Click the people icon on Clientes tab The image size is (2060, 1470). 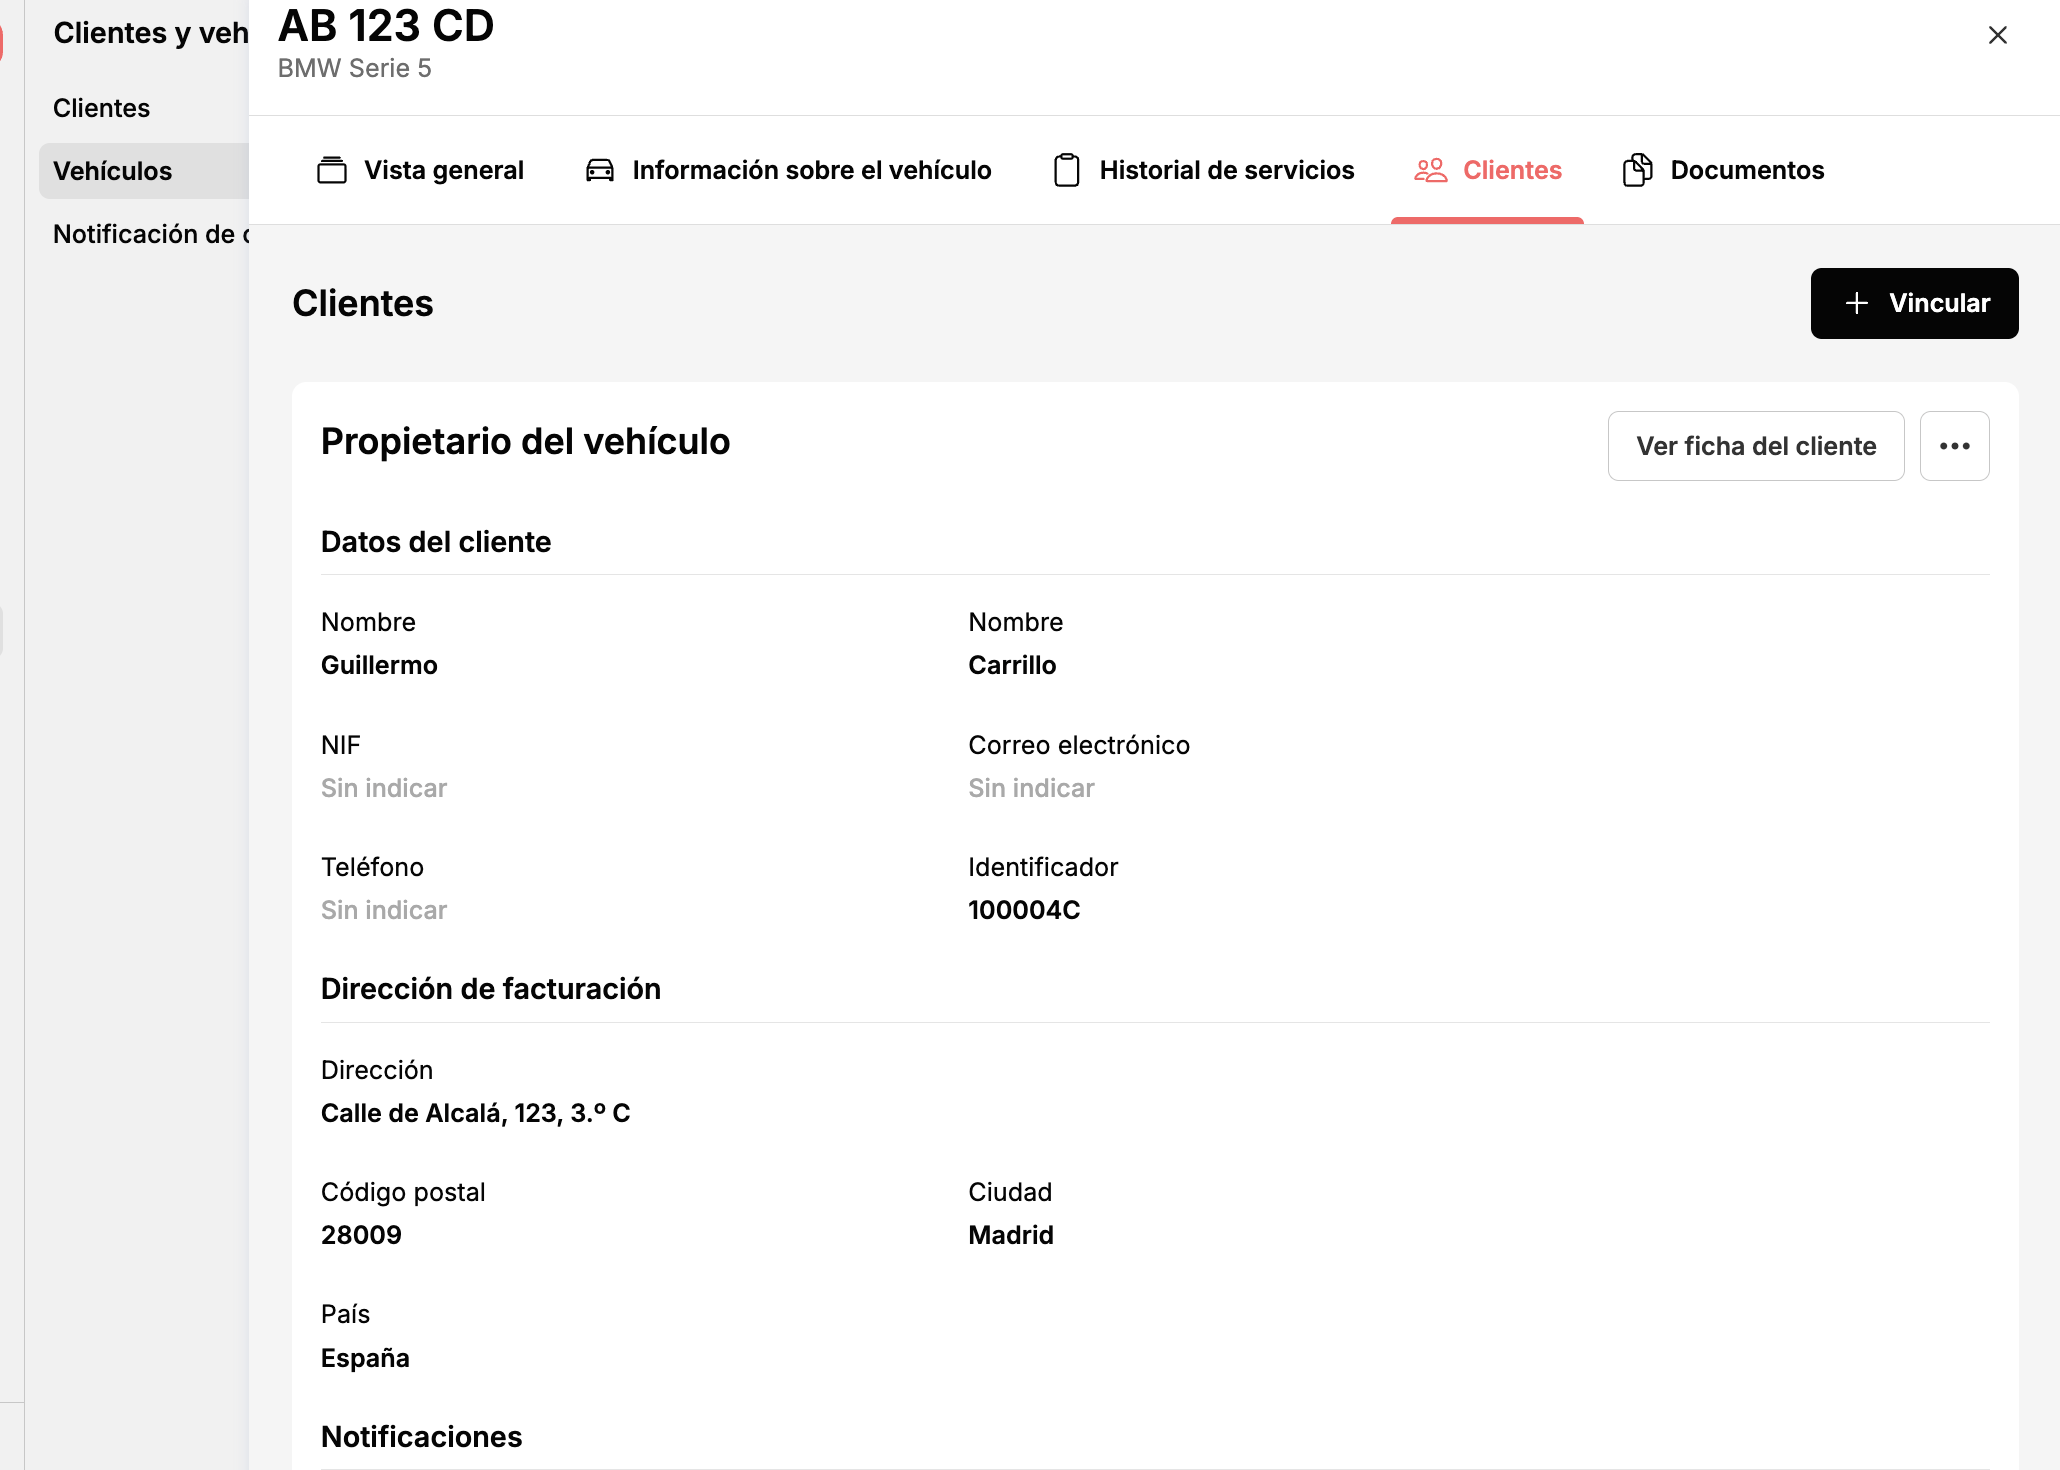coord(1431,170)
